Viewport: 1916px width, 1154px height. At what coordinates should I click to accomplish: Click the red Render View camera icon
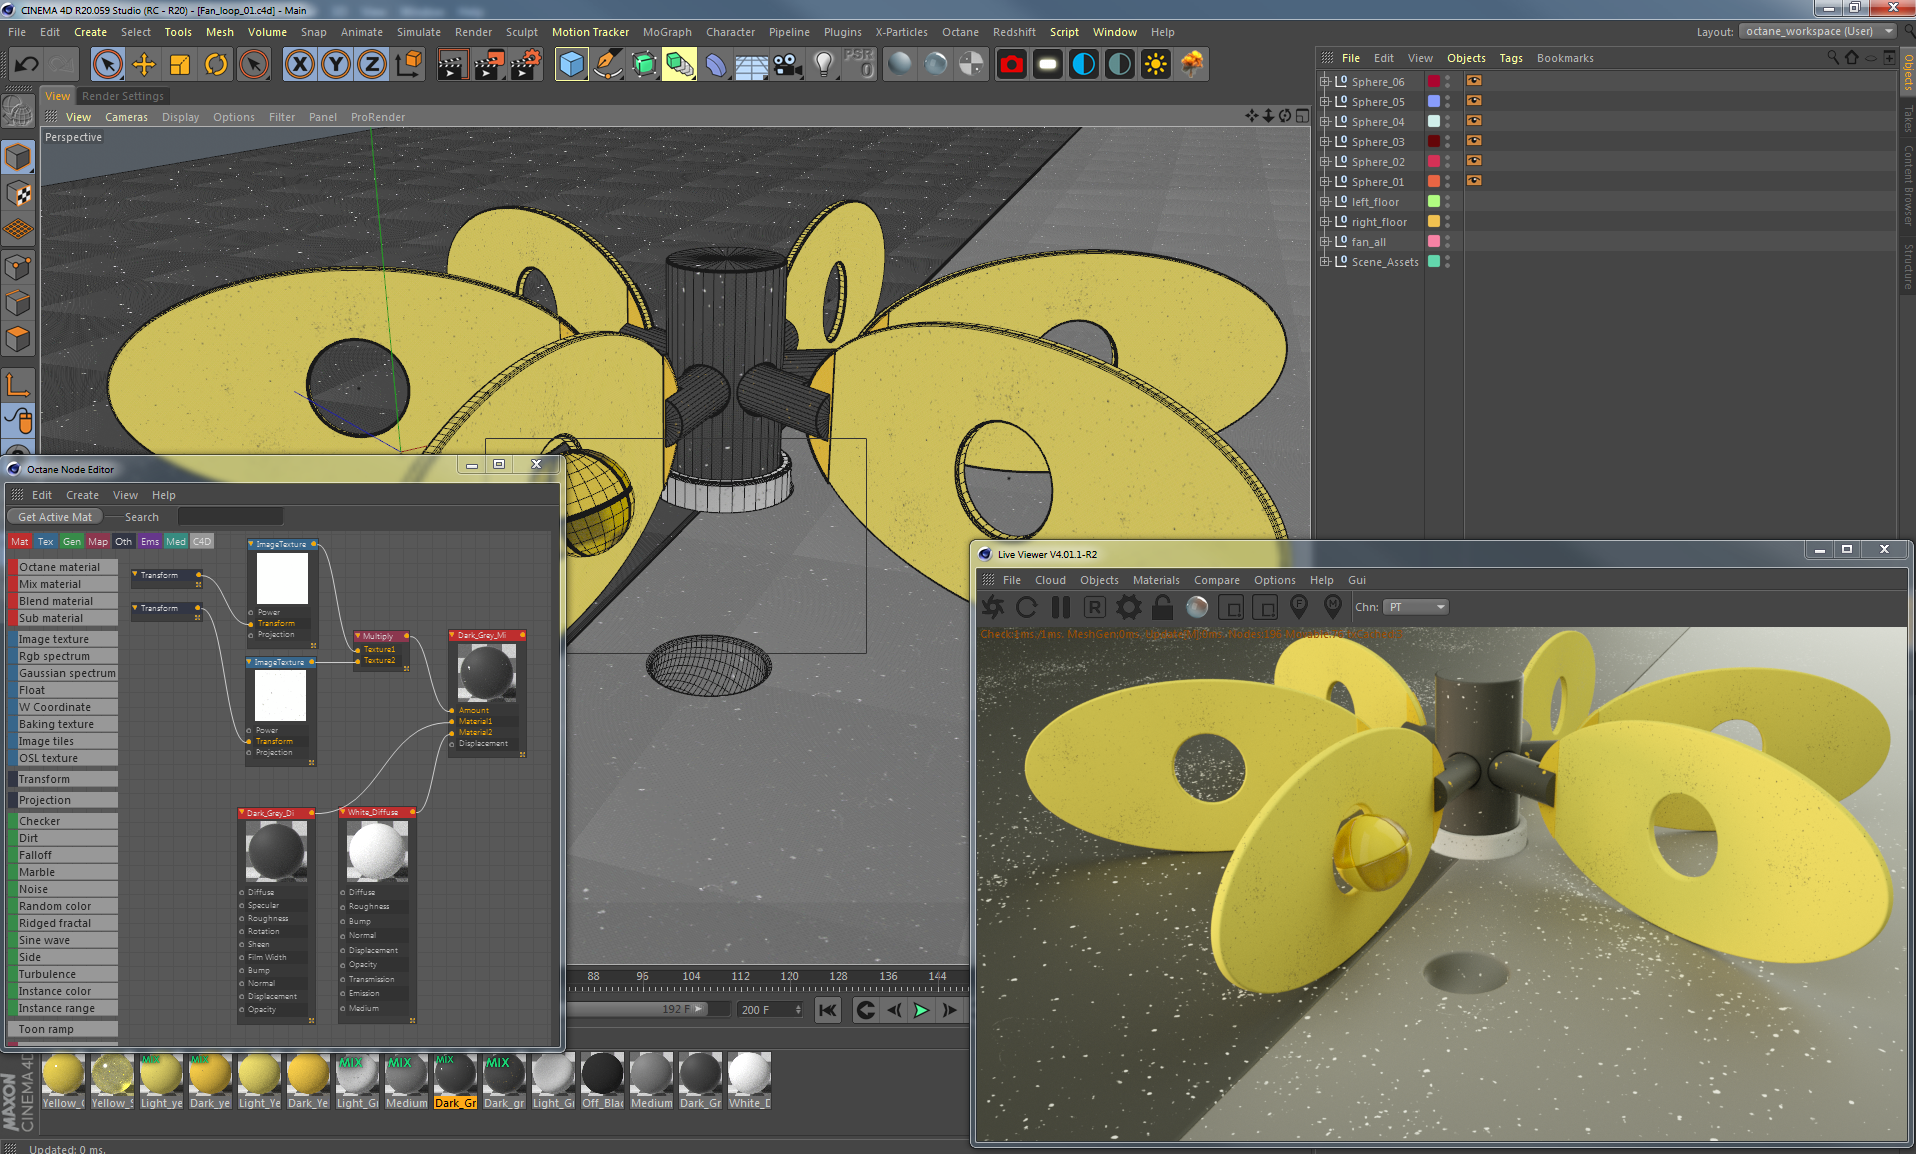tap(1011, 64)
